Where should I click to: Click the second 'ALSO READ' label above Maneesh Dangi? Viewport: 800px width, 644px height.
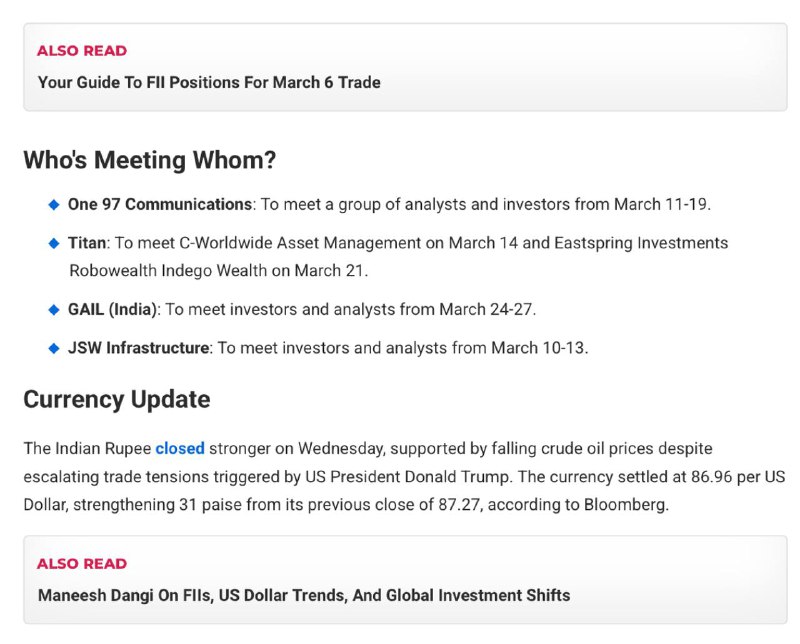click(82, 563)
